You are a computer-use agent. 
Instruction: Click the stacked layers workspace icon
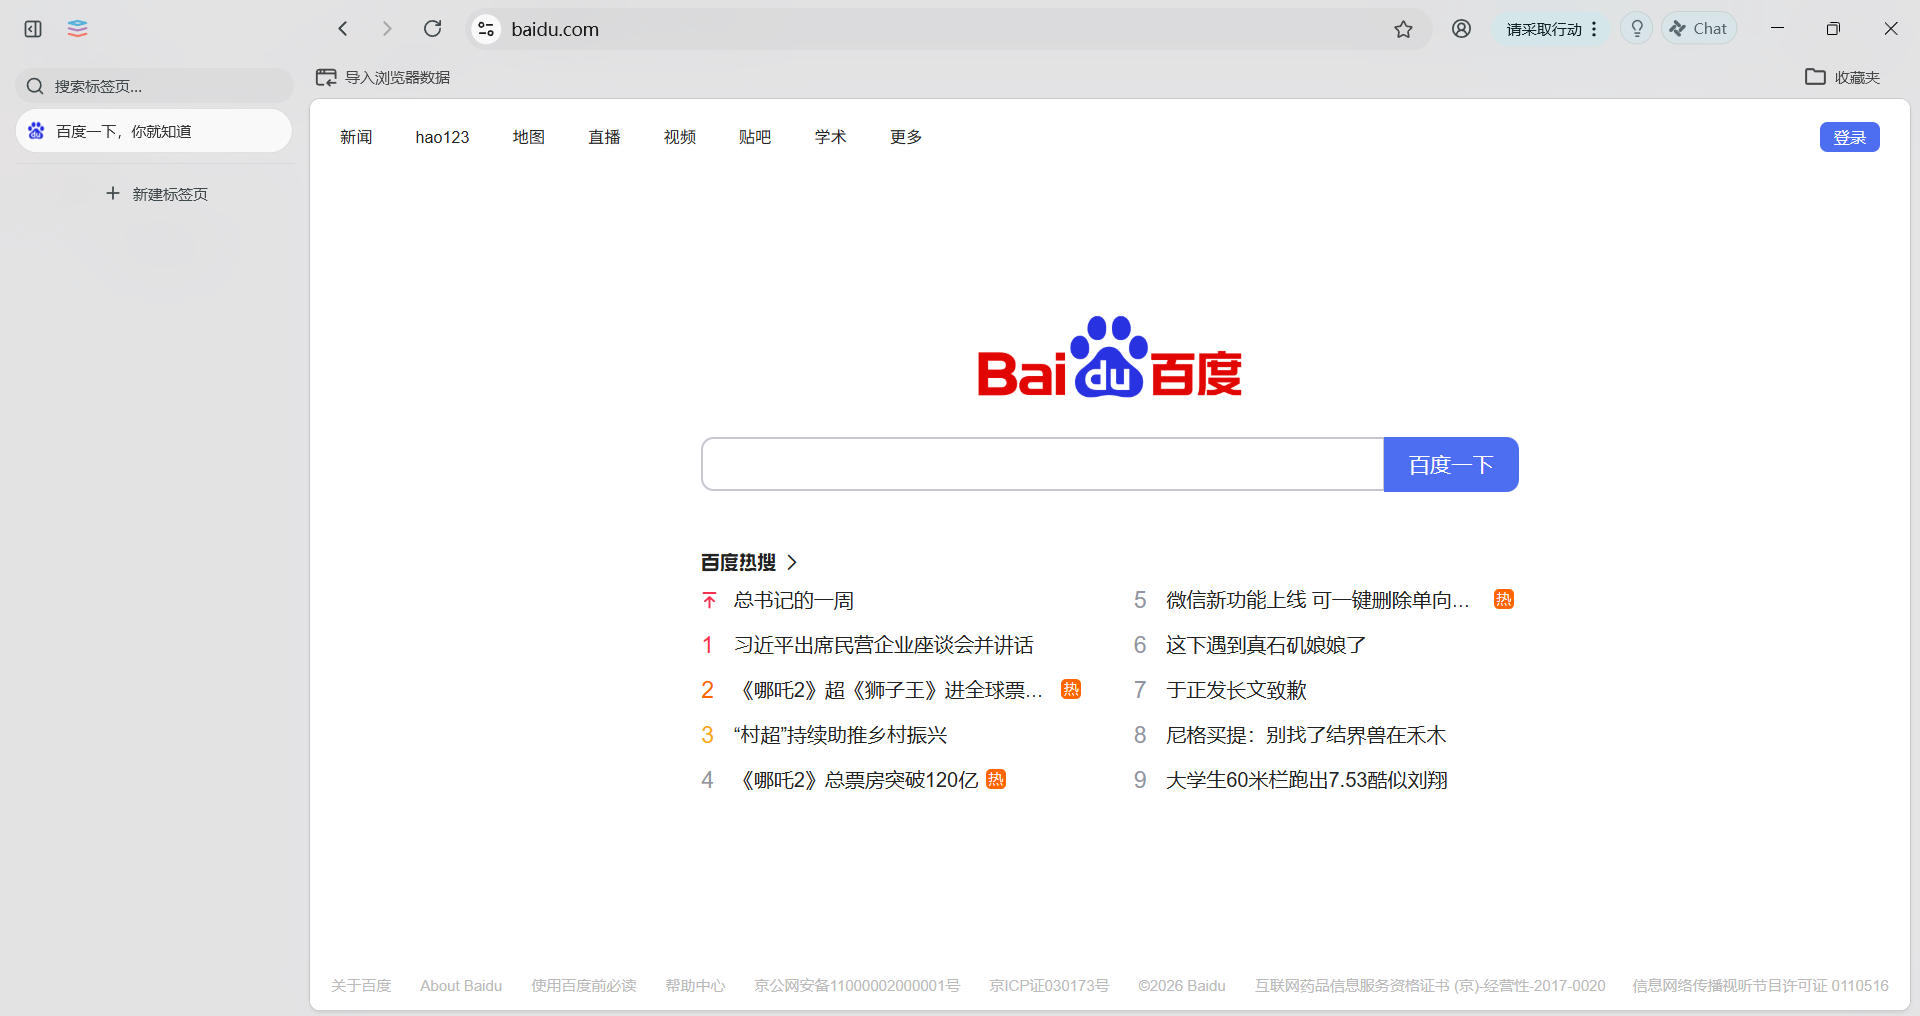[x=77, y=29]
